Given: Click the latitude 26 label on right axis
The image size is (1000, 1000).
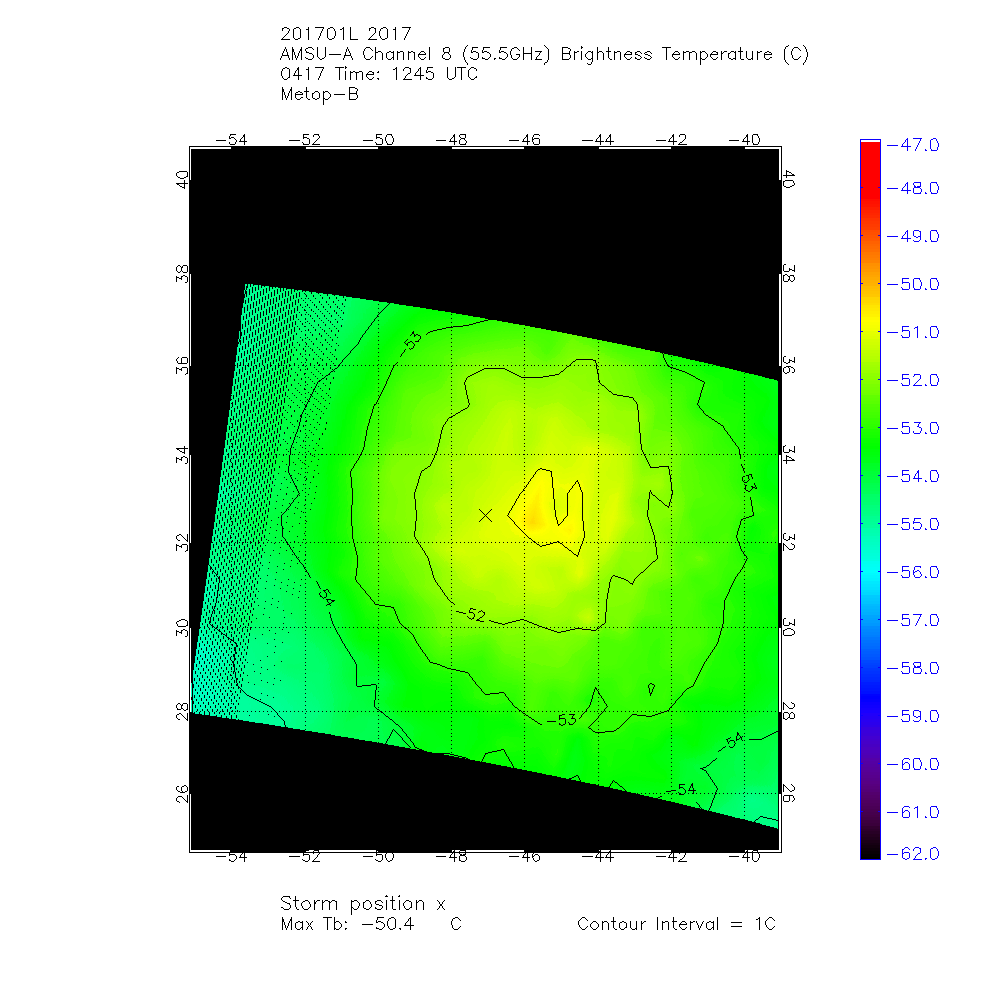Looking at the screenshot, I should 788,793.
